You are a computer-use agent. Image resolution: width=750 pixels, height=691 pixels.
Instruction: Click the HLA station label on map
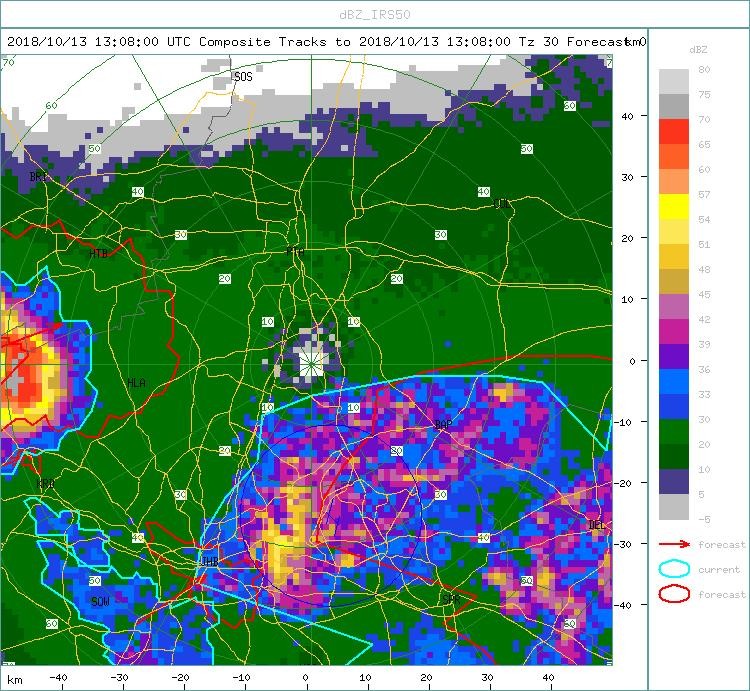pyautogui.click(x=136, y=383)
